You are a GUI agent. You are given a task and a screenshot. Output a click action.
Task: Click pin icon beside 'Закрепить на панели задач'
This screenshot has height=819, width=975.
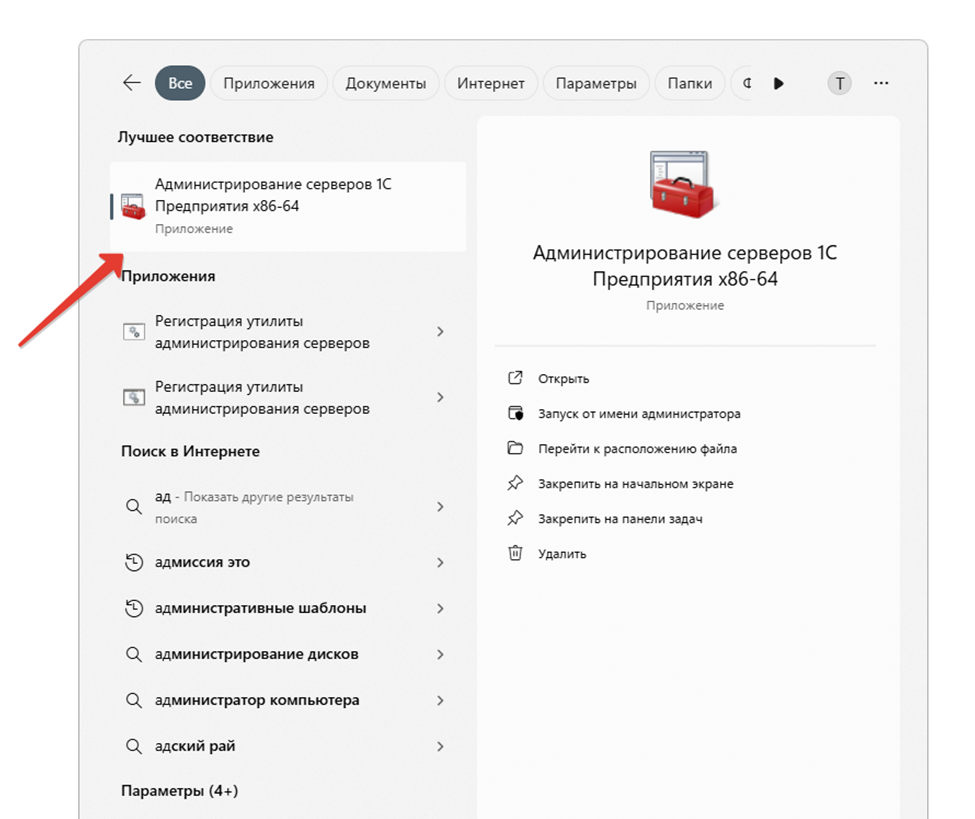point(515,518)
